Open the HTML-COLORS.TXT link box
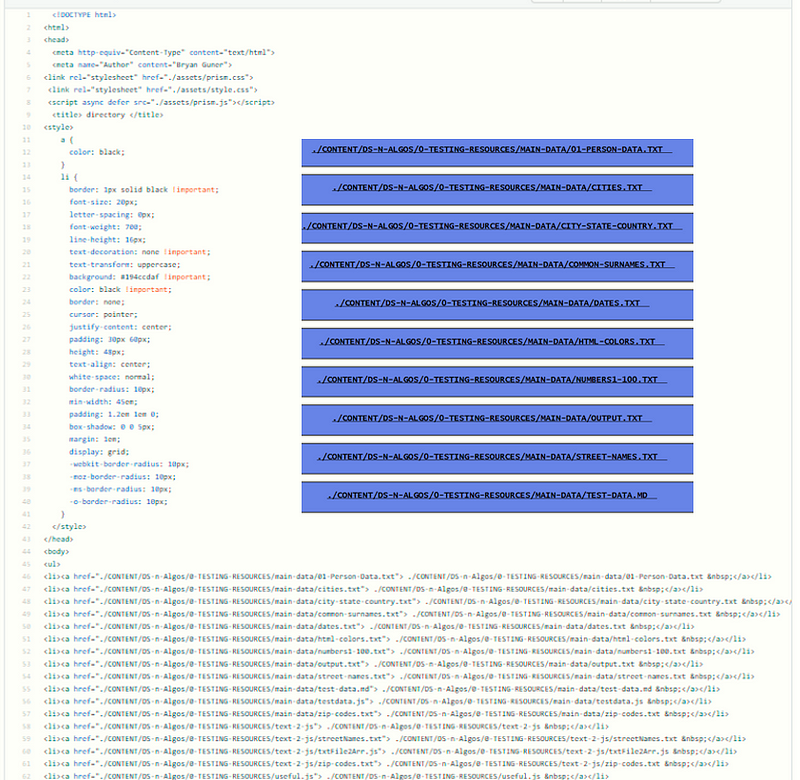 (x=497, y=343)
